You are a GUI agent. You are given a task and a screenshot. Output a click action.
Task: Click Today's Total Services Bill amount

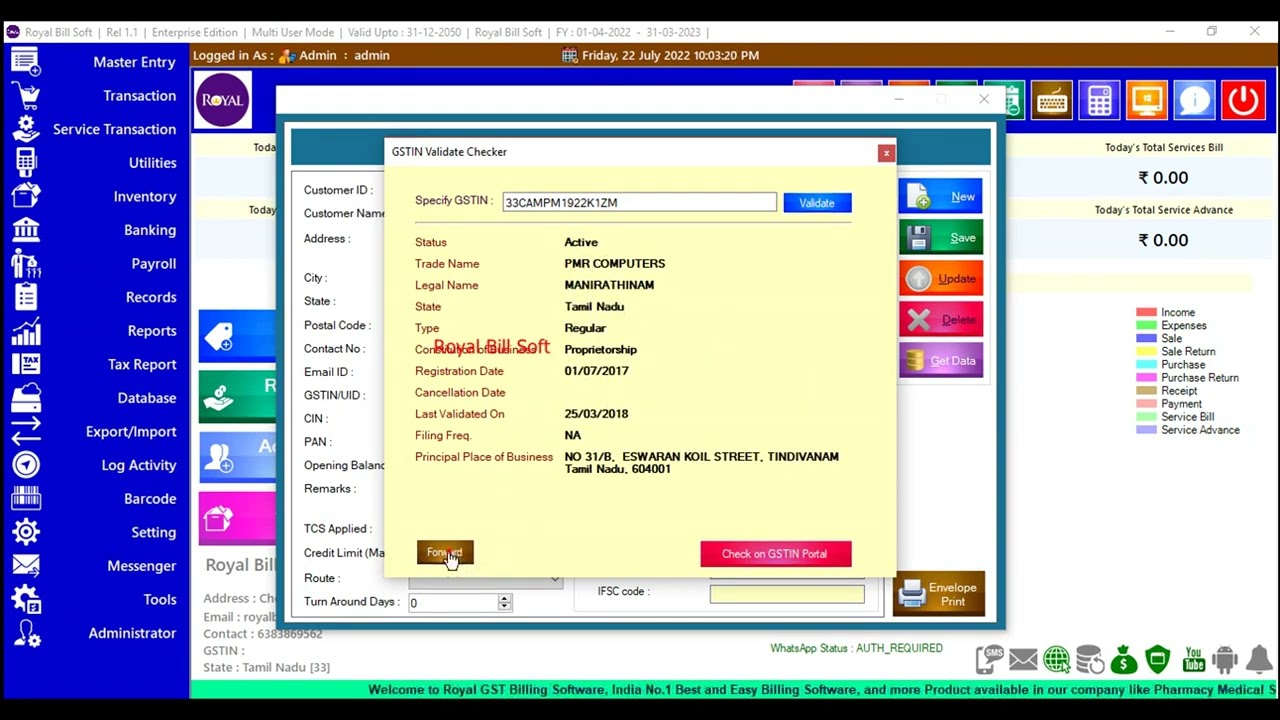pos(1163,178)
